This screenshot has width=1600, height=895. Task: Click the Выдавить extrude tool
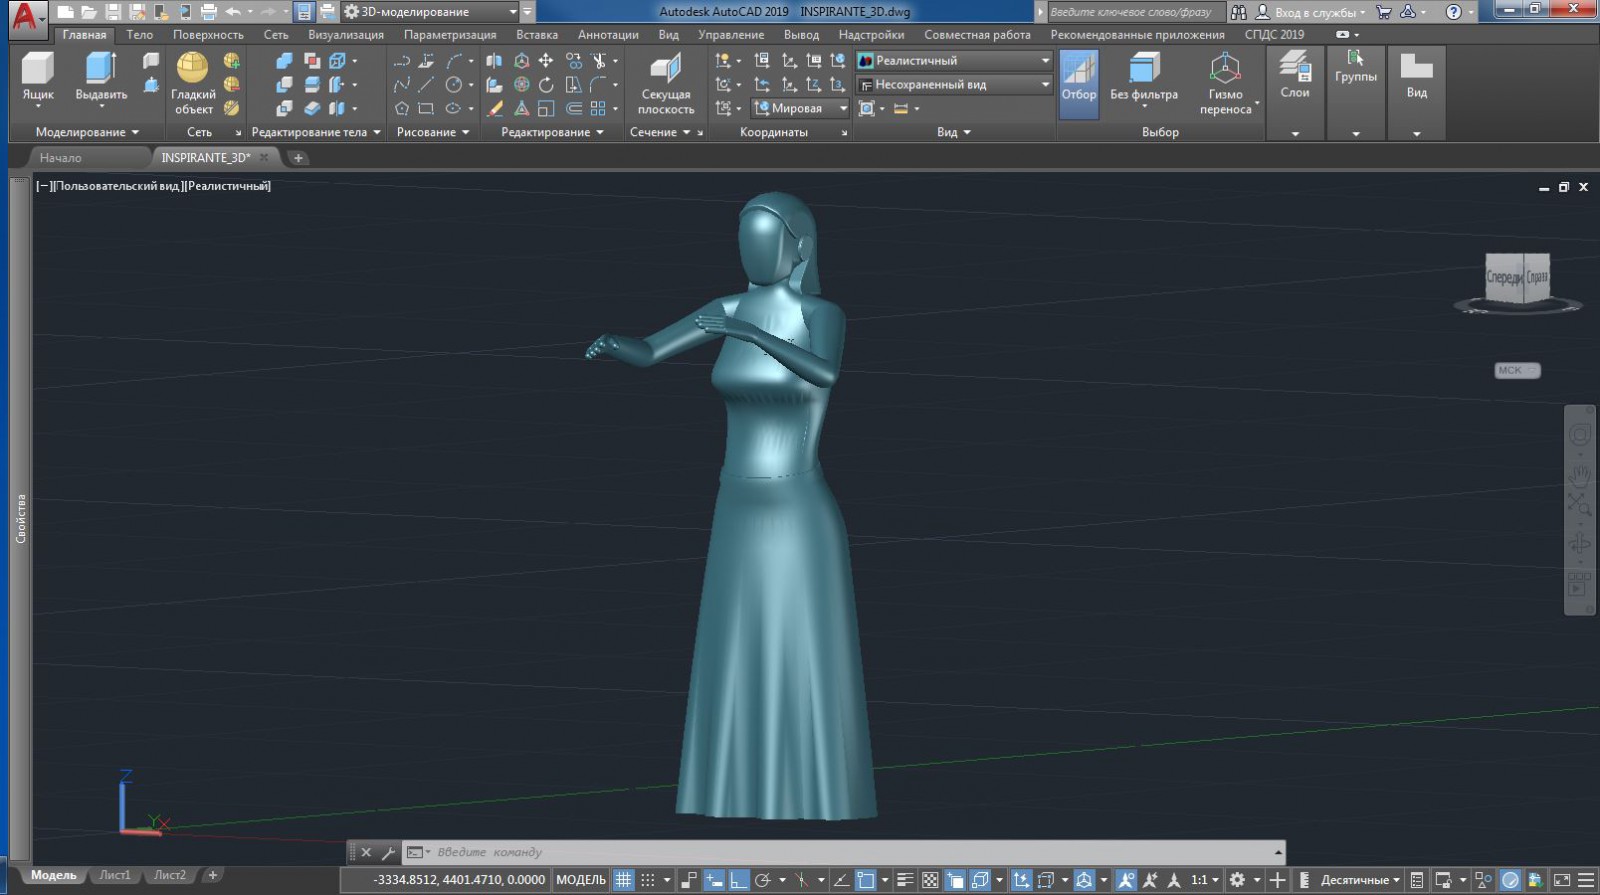[x=101, y=78]
